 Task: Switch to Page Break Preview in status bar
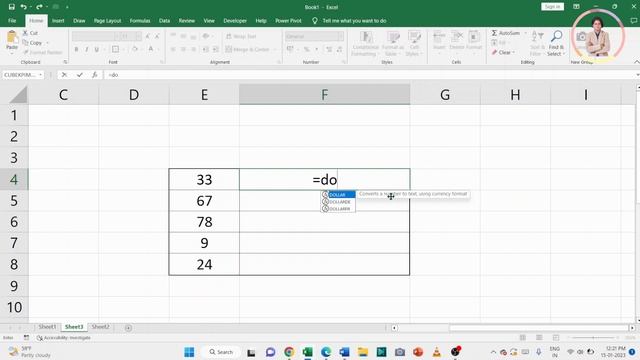(556, 338)
